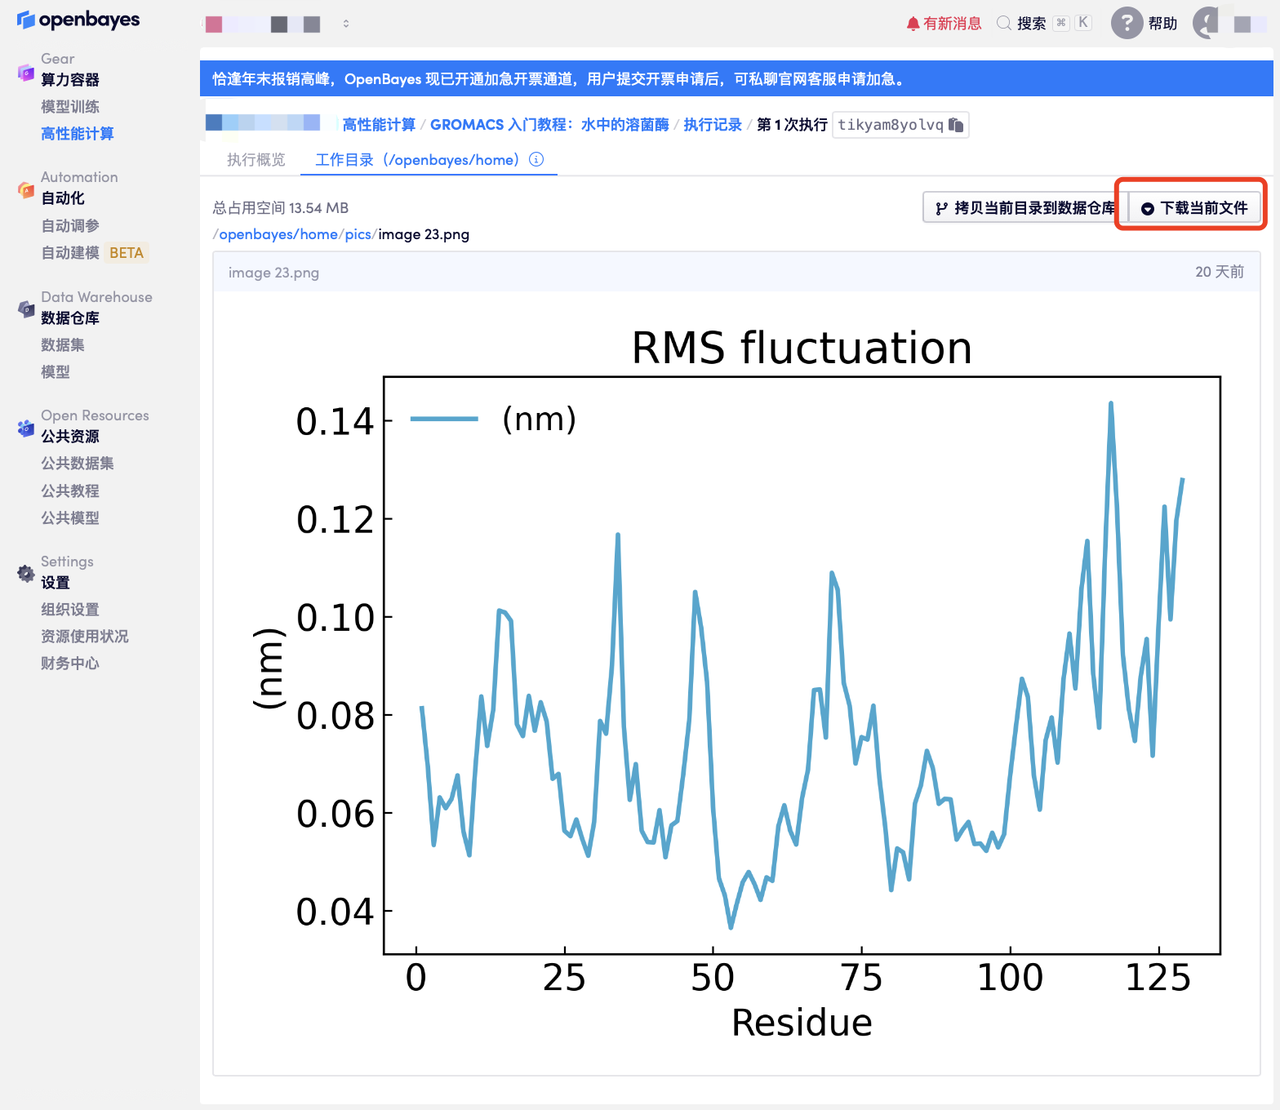
Task: Click the info icon beside 工作目录
Action: 537,160
